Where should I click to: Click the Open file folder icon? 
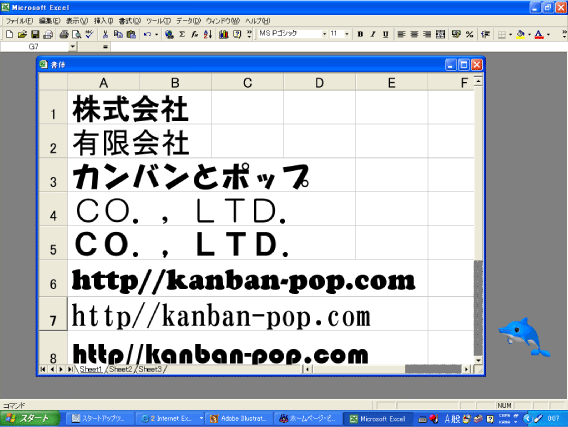(22, 34)
